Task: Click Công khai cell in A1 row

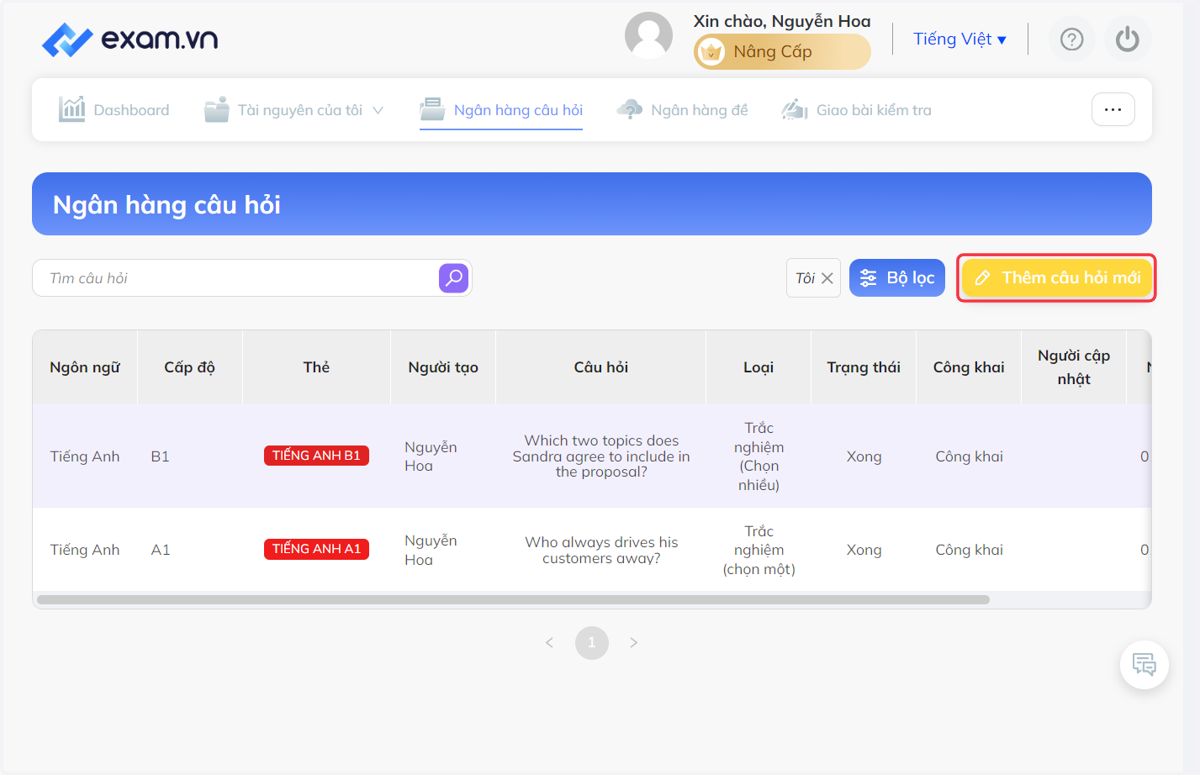Action: (969, 549)
